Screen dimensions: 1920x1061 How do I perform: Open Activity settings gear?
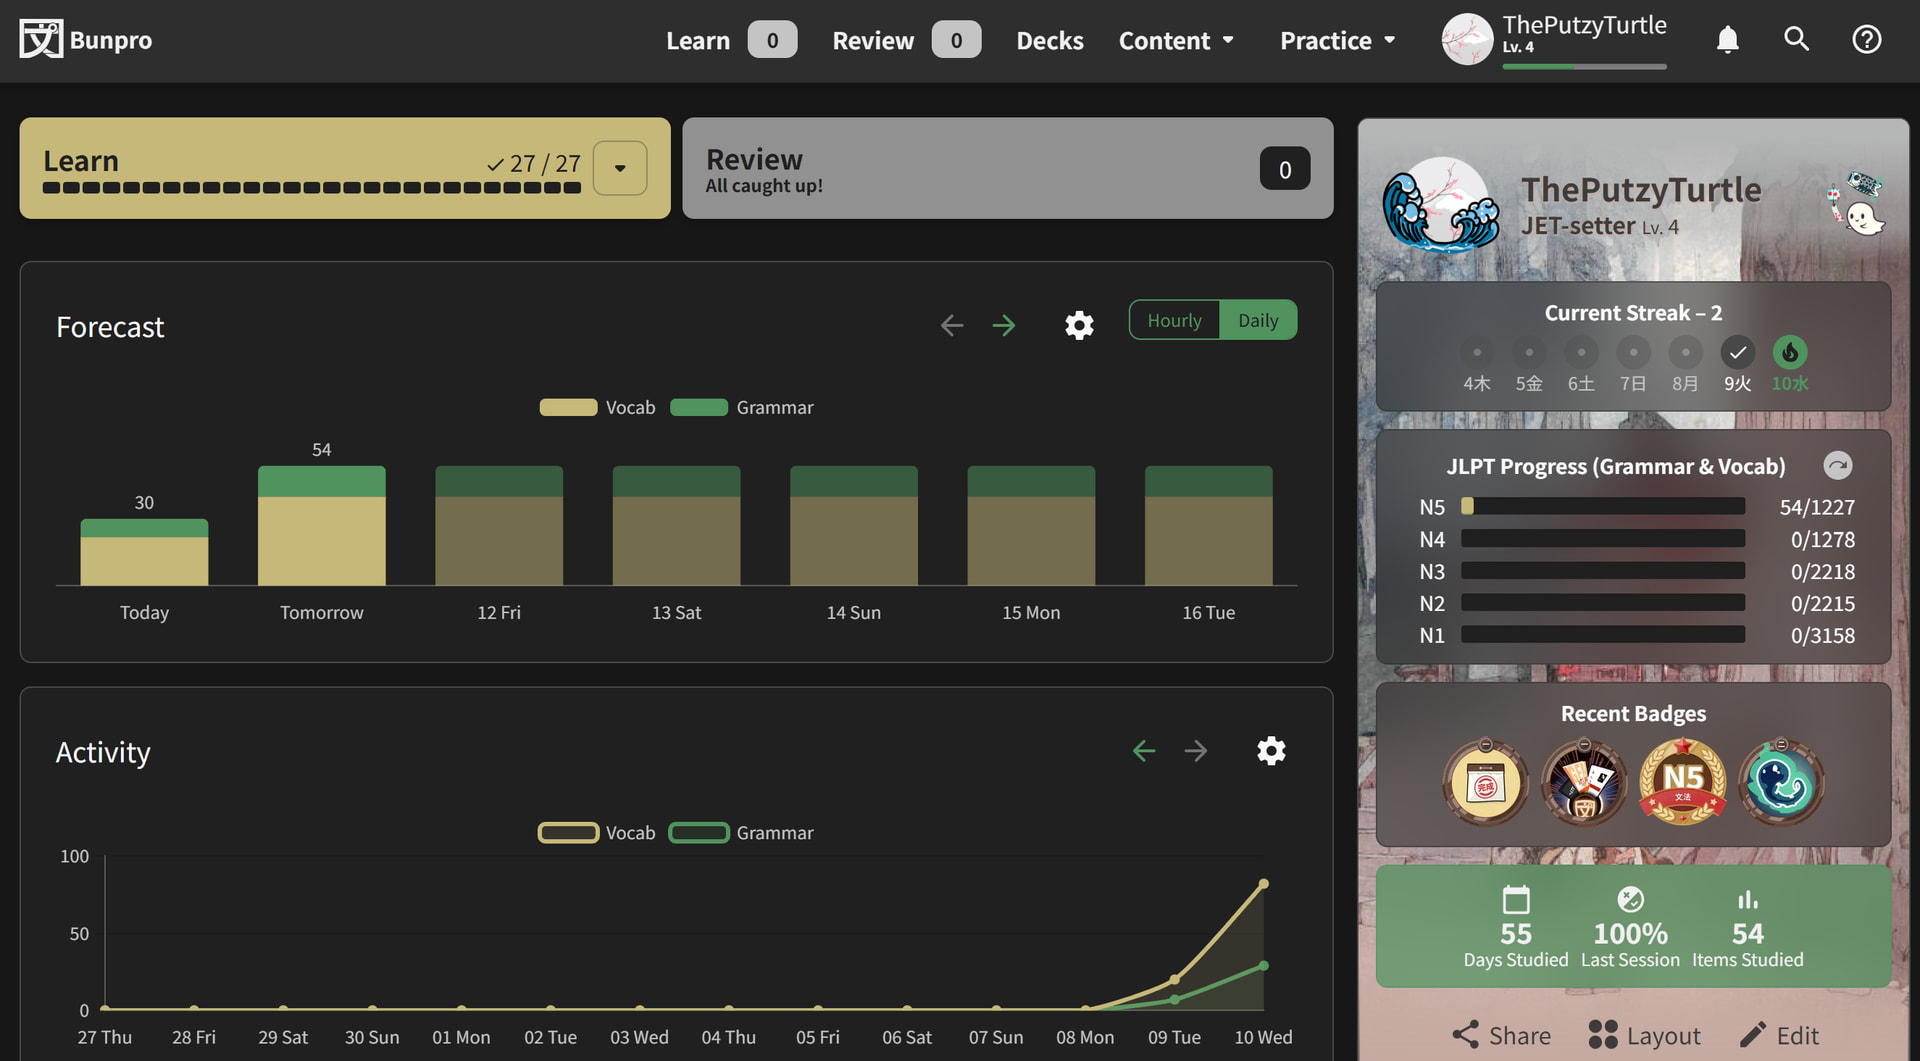coord(1271,750)
